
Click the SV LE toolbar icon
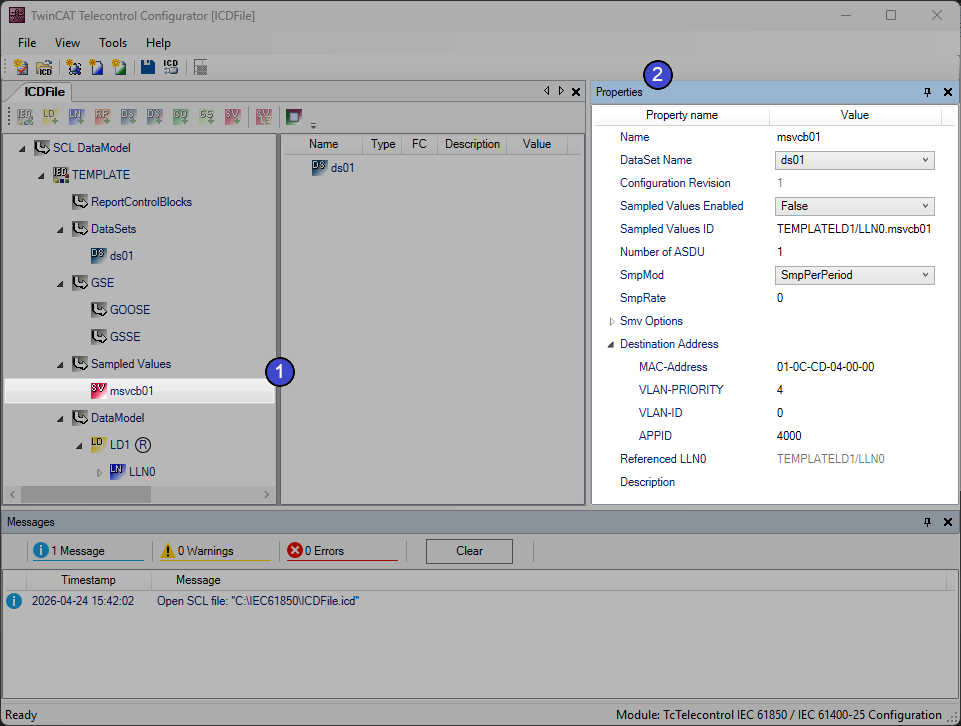(264, 116)
